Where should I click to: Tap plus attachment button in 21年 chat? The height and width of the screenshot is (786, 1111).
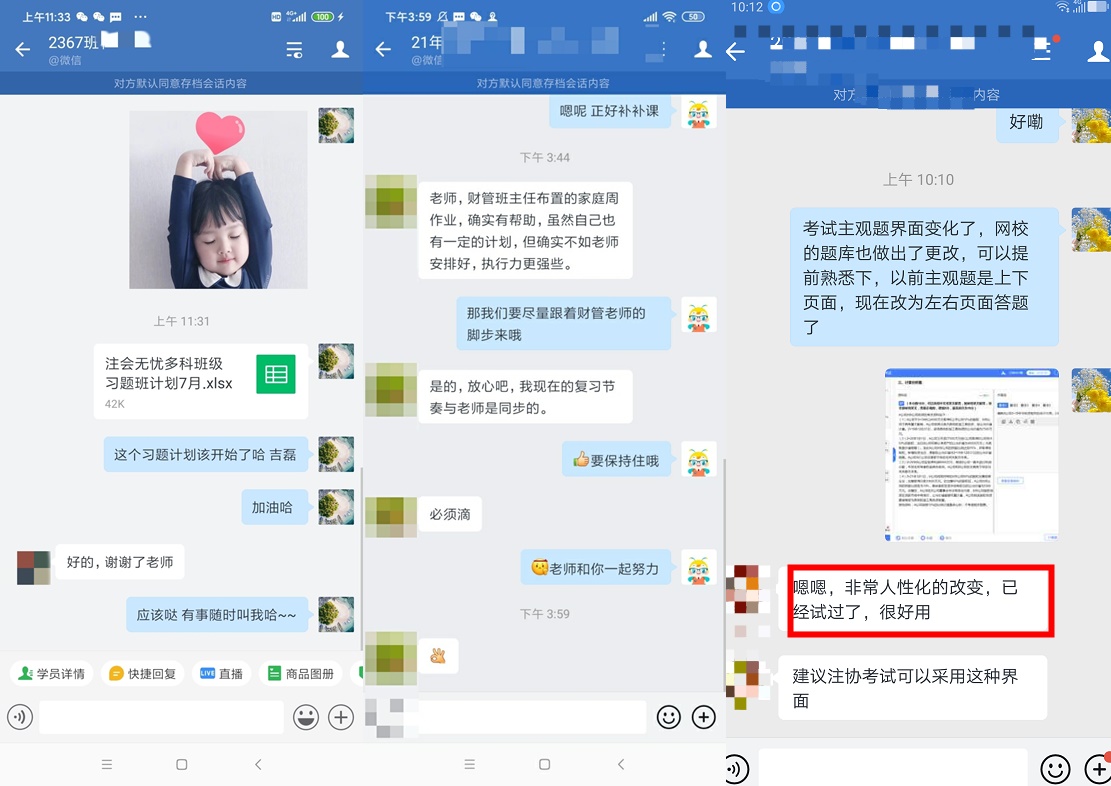tap(704, 717)
